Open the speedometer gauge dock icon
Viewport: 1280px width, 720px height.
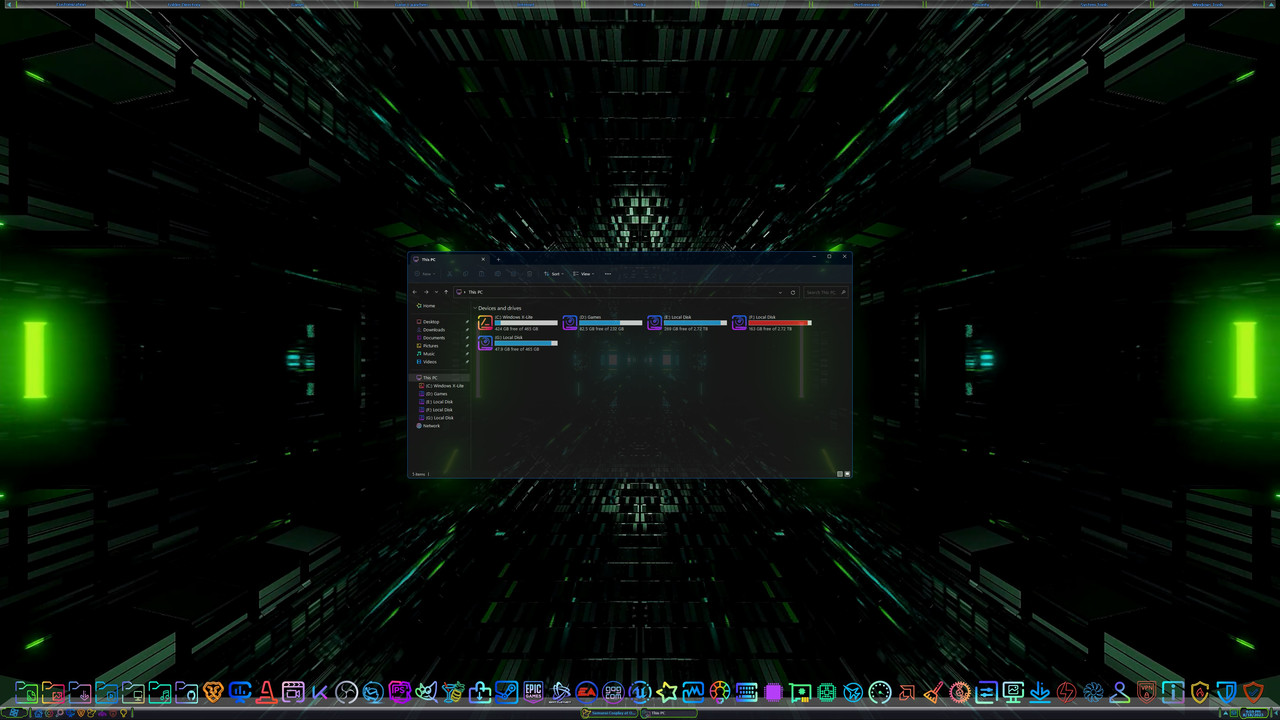880,691
